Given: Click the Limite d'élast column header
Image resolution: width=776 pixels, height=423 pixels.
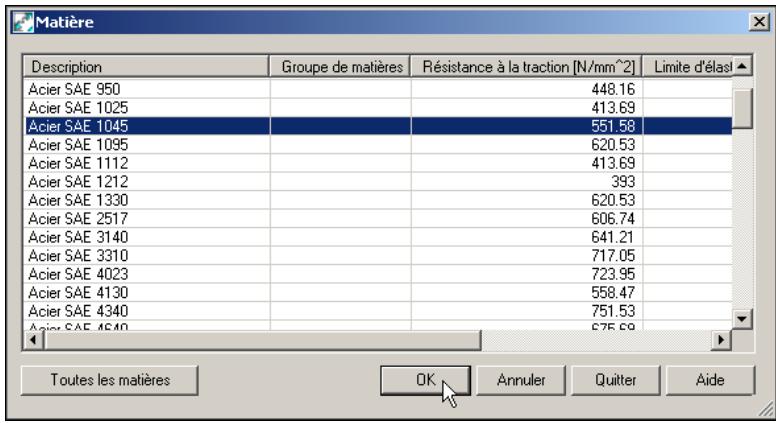Looking at the screenshot, I should (x=687, y=67).
